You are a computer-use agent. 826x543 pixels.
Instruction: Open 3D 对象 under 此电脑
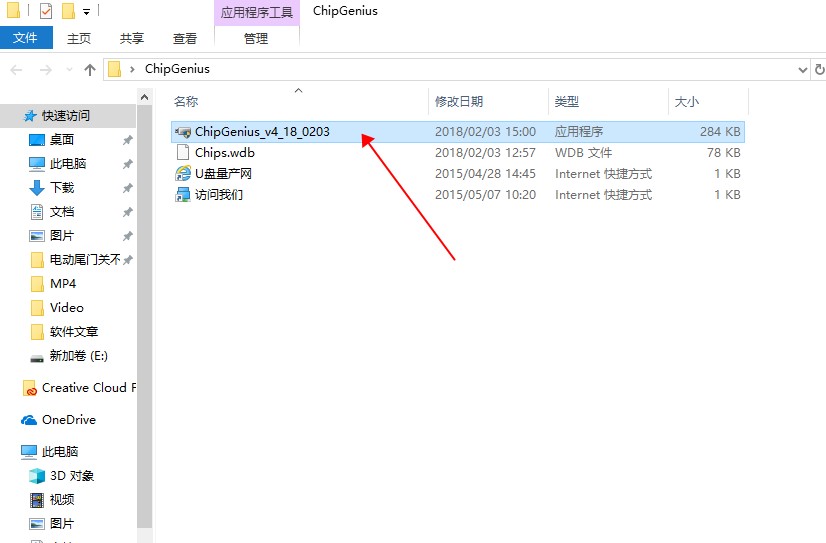[72, 476]
